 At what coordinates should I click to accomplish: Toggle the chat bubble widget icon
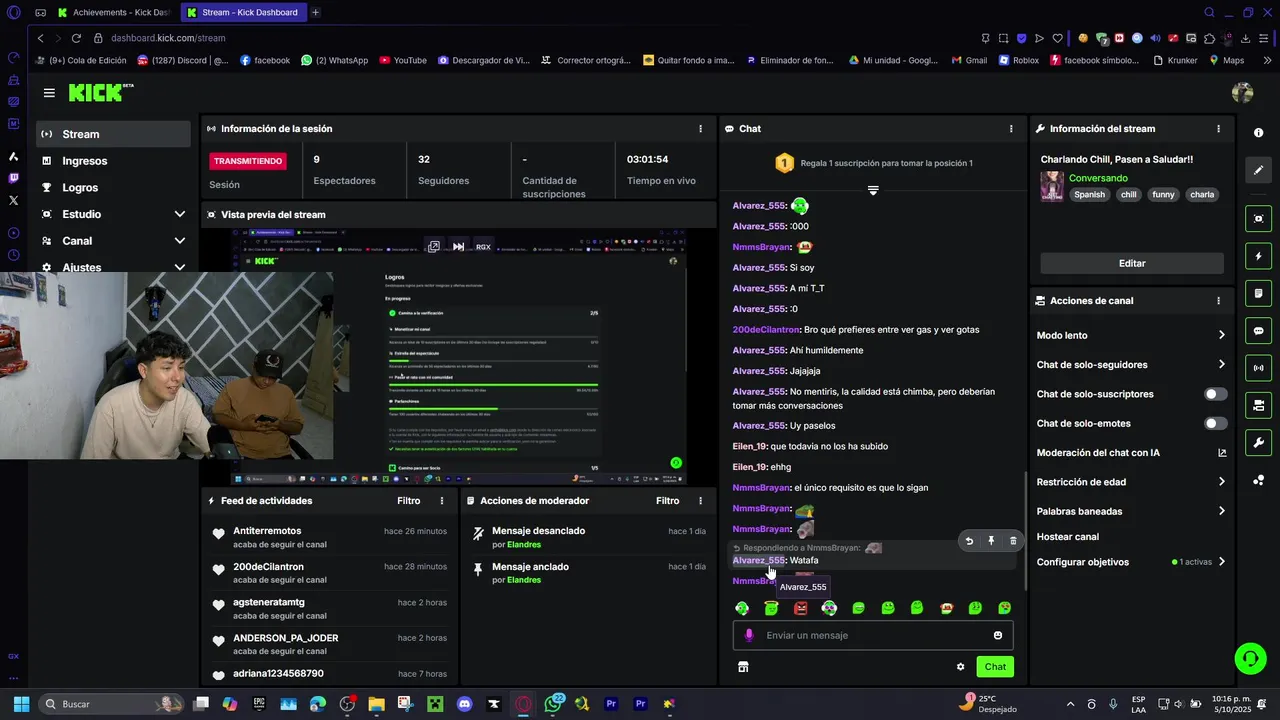point(1258,331)
